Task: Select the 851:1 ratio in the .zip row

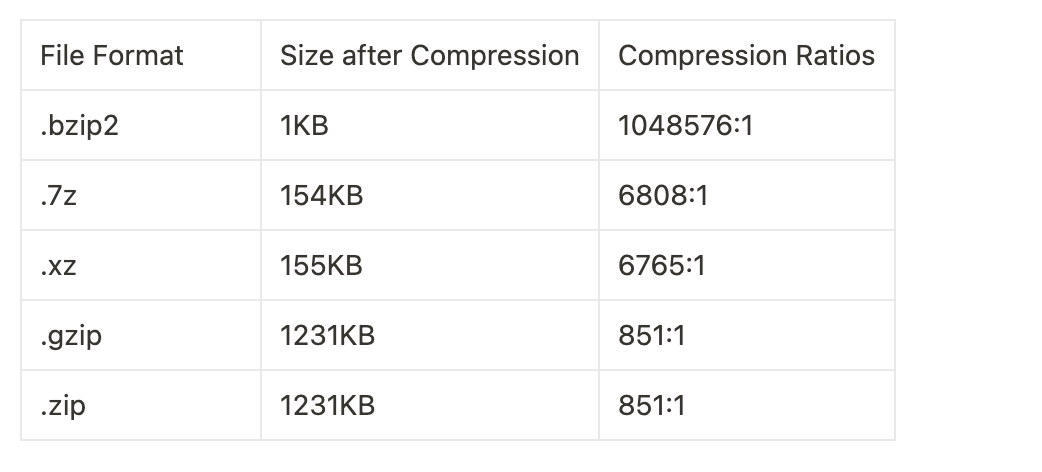Action: coord(652,406)
